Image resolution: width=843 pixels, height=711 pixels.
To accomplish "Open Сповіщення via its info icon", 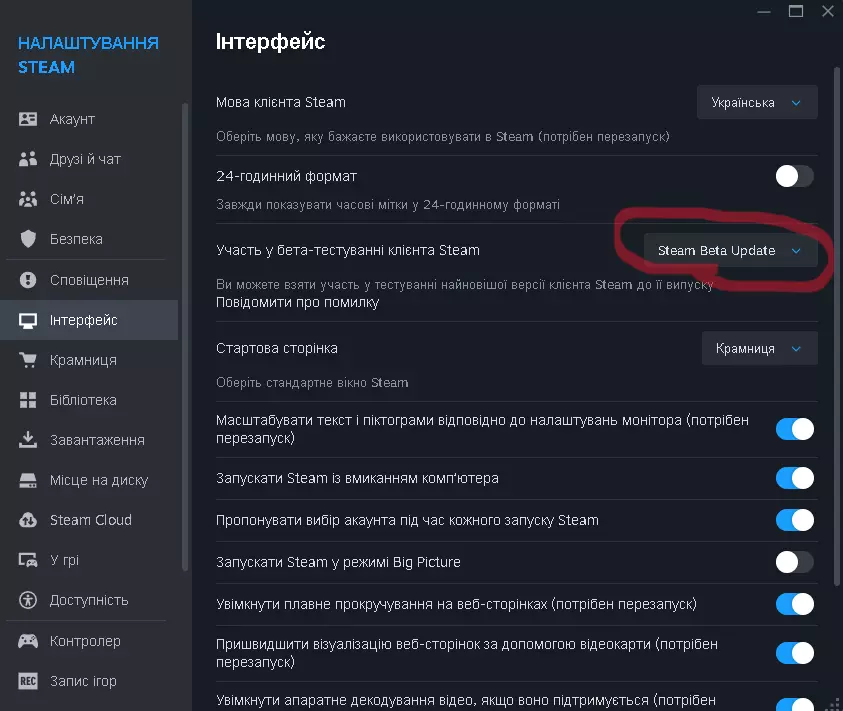I will point(28,280).
